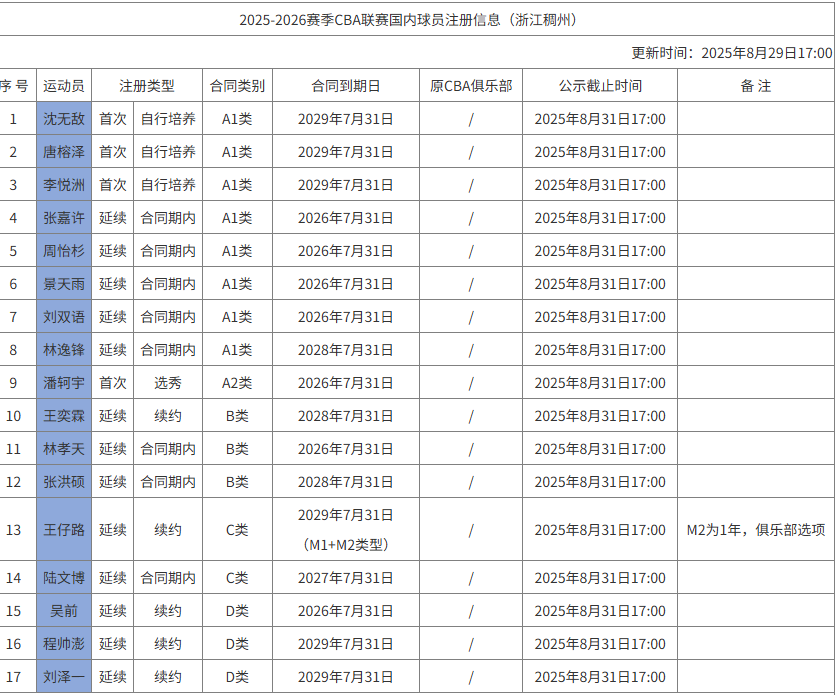This screenshot has width=835, height=695.
Task: Select player name 沈无敌
Action: tap(64, 119)
